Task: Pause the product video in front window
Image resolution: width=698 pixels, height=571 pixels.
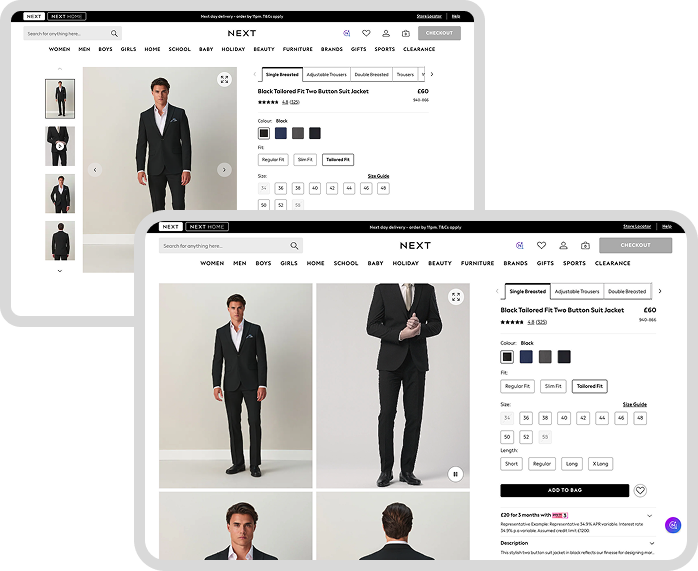Action: (x=455, y=474)
